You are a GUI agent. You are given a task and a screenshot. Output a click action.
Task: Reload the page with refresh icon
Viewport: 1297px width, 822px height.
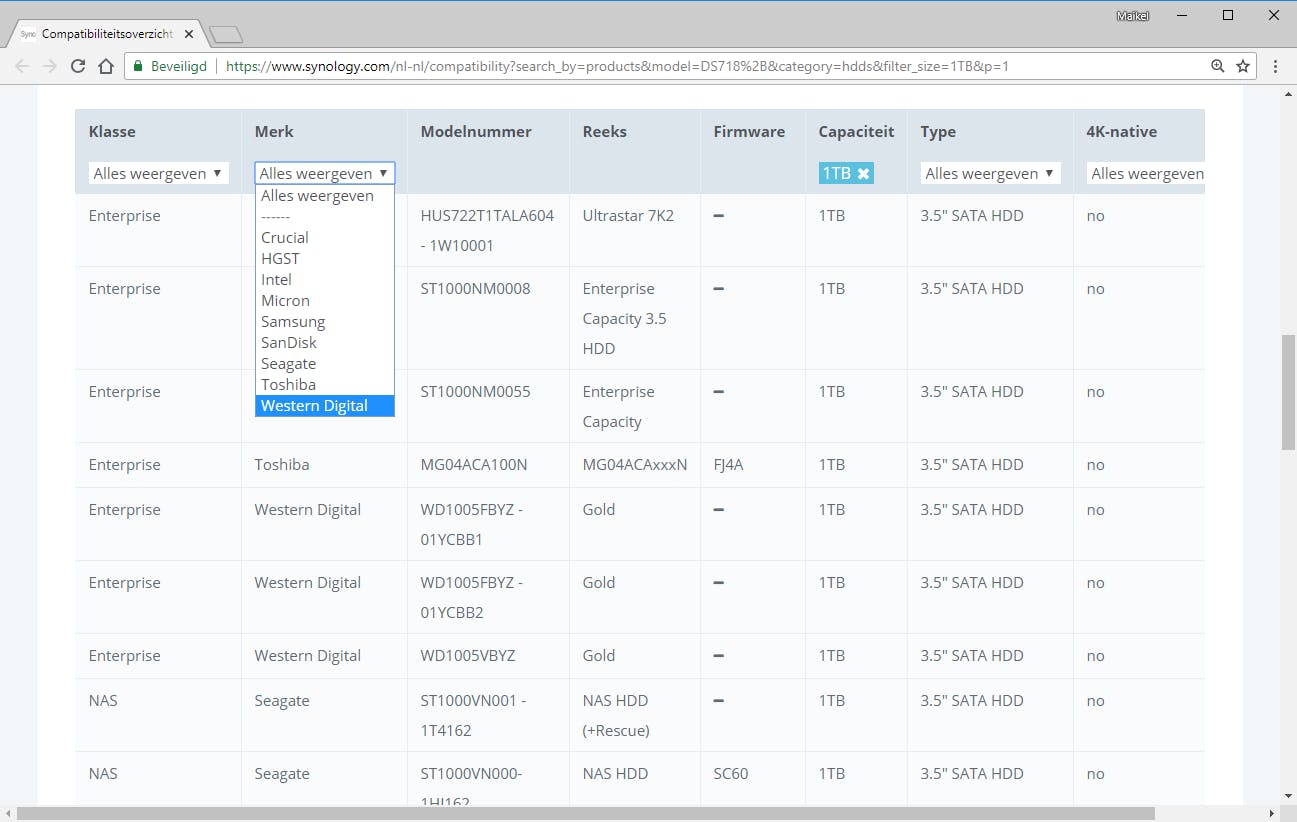pos(78,67)
